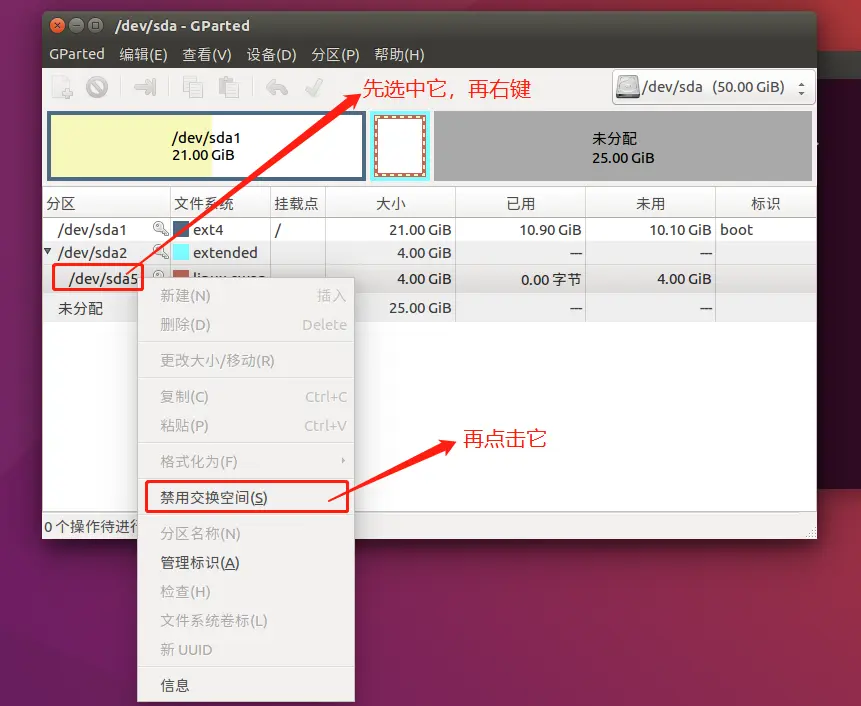Click the Paste partition toolbar icon
The image size is (861, 706).
[228, 87]
